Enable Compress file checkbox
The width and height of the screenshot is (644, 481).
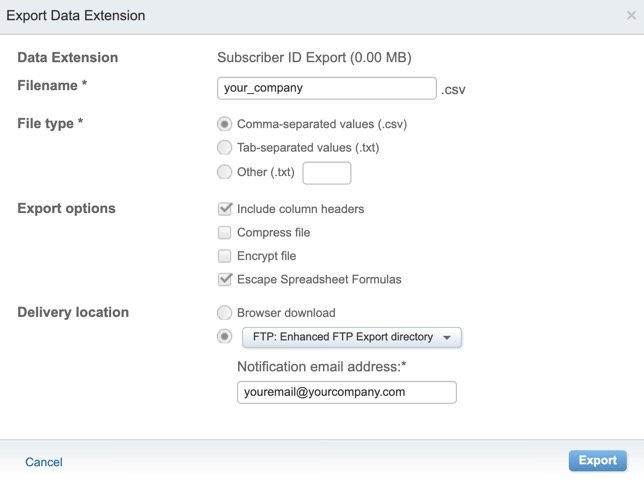[225, 232]
